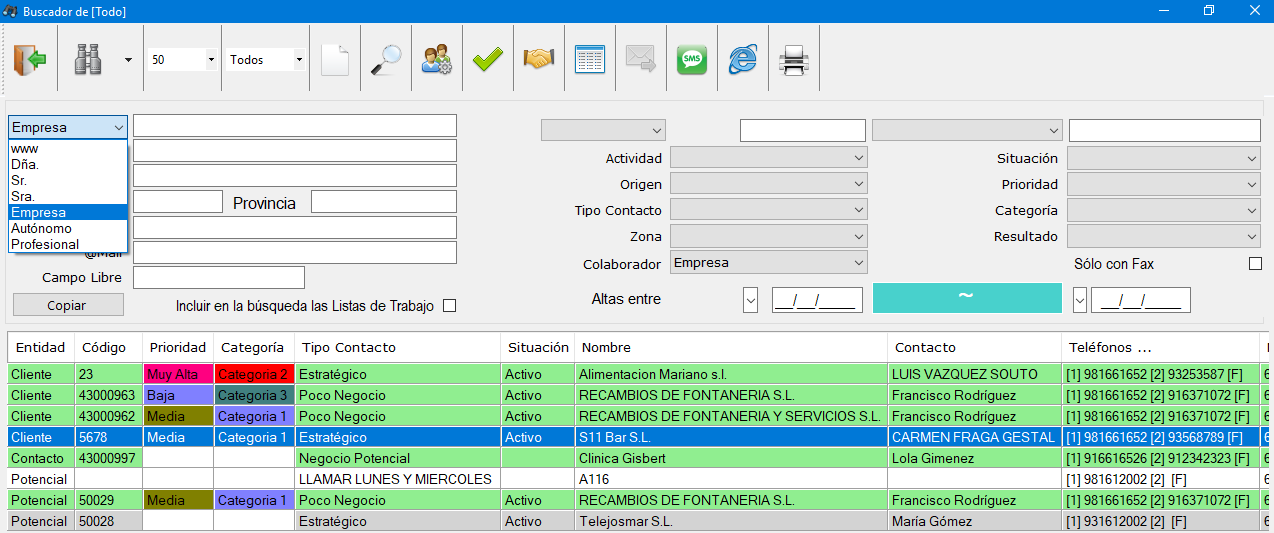The width and height of the screenshot is (1274, 533).
Task: Click the LUIS VAZQUEZ SOUTO cell
Action: pyautogui.click(x=974, y=374)
